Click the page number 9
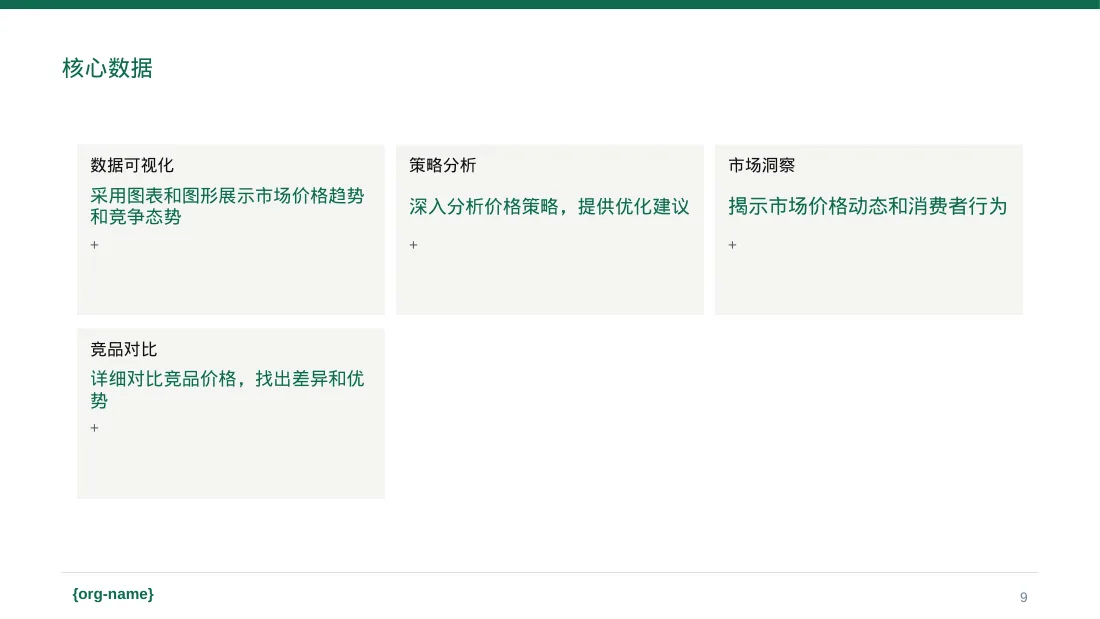The width and height of the screenshot is (1100, 619). pos(1024,597)
